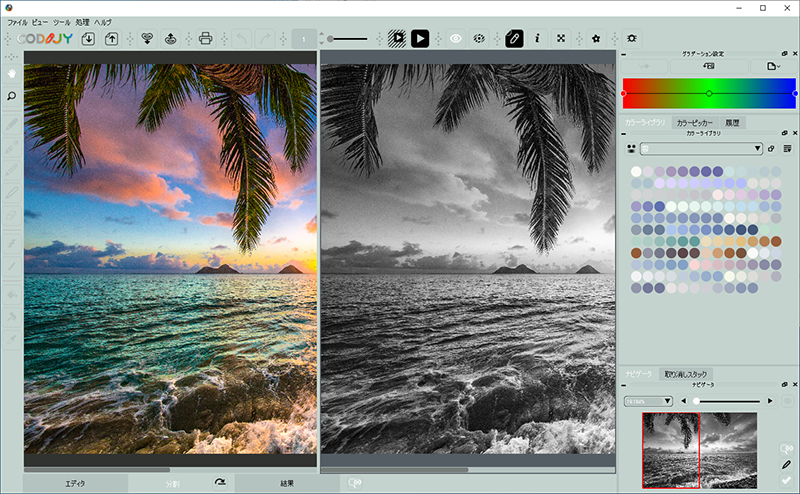Click the 分割 split view button
Screen dimensions: 800x494
[172, 483]
